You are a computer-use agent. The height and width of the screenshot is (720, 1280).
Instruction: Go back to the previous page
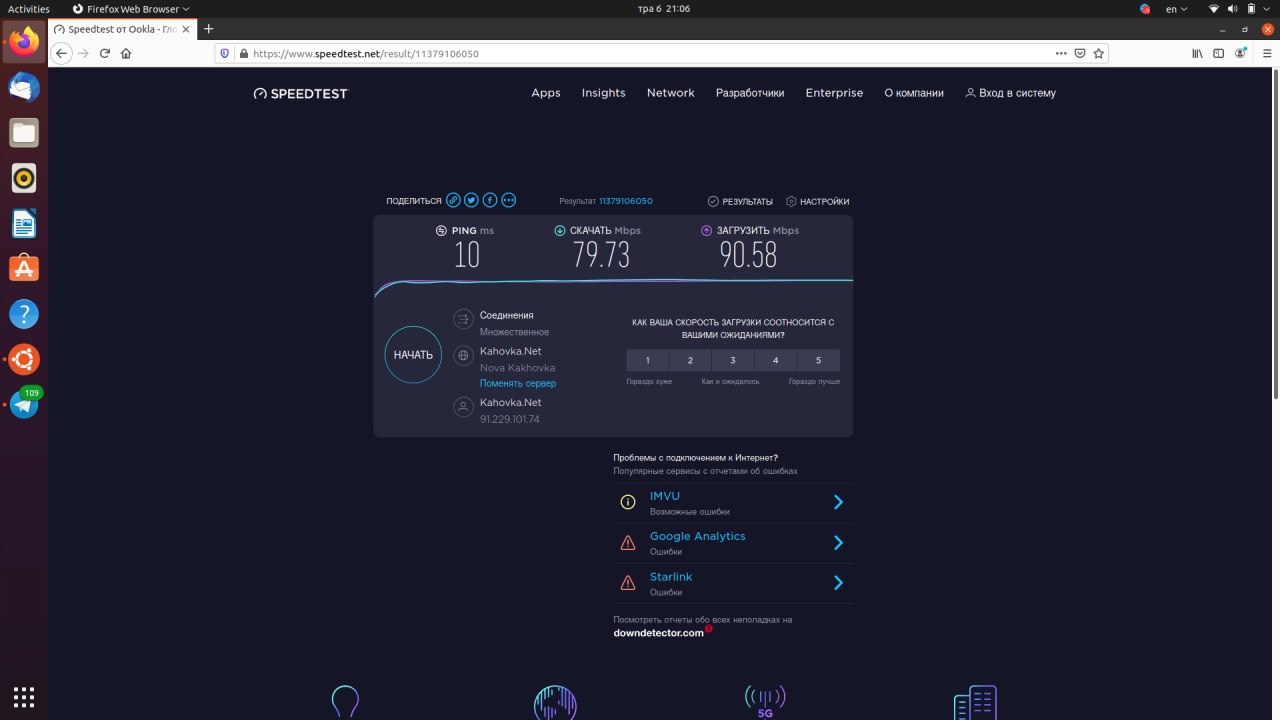pyautogui.click(x=62, y=53)
